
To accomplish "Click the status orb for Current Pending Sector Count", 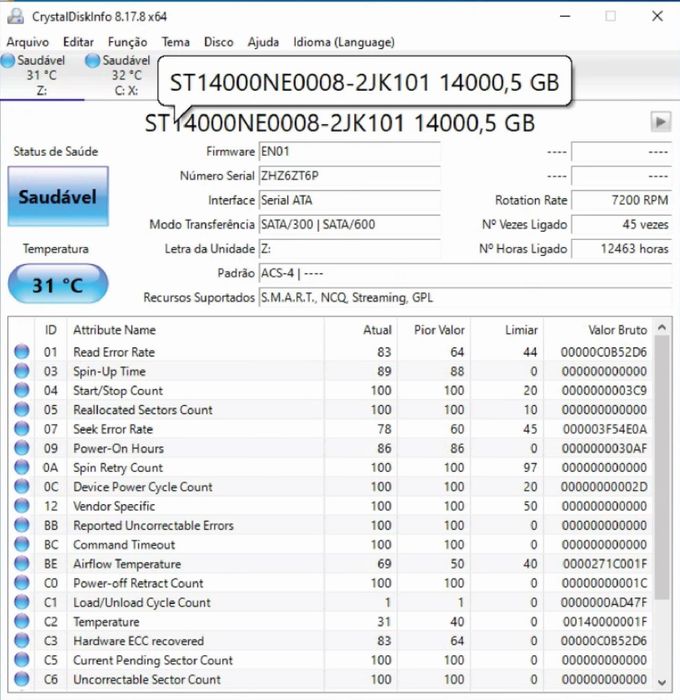I will pyautogui.click(x=21, y=660).
